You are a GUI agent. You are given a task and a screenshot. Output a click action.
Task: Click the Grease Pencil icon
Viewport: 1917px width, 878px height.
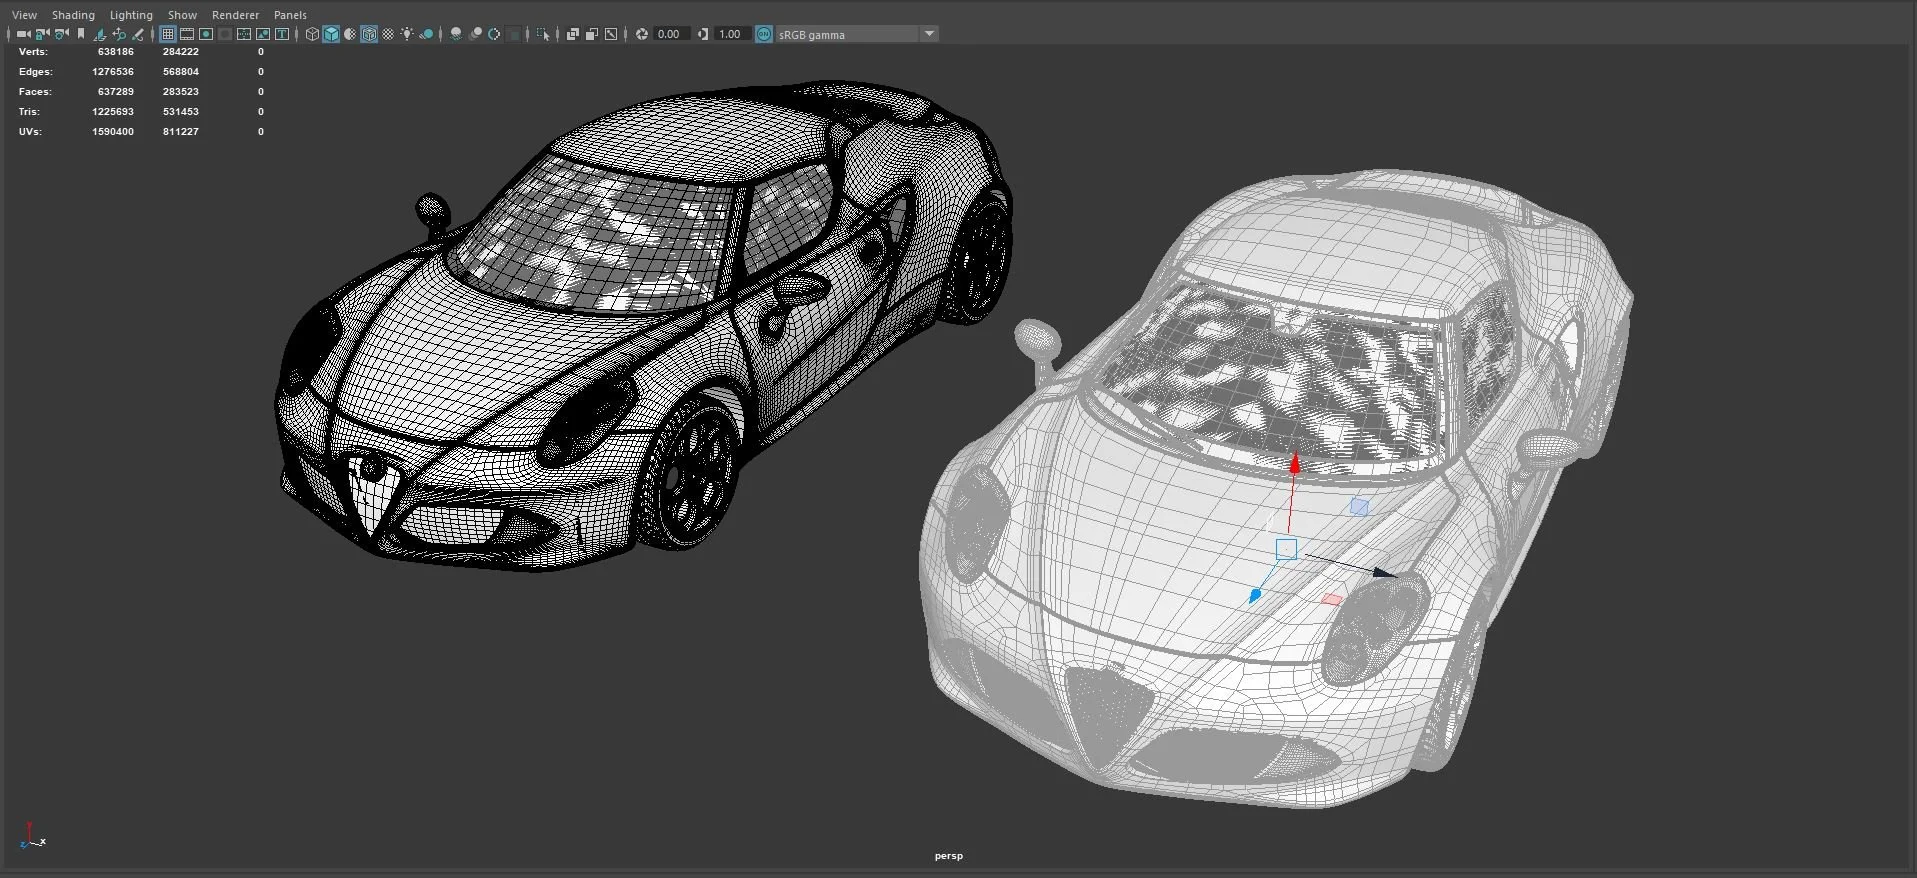click(138, 34)
